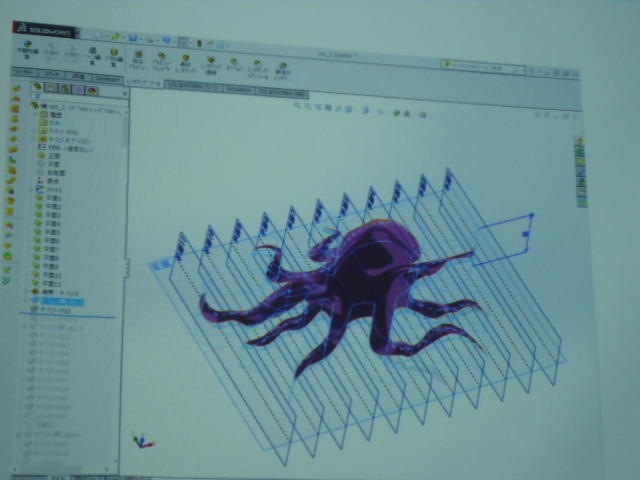Select 平面3 in the feature tree
640x480 pixels.
click(49, 215)
